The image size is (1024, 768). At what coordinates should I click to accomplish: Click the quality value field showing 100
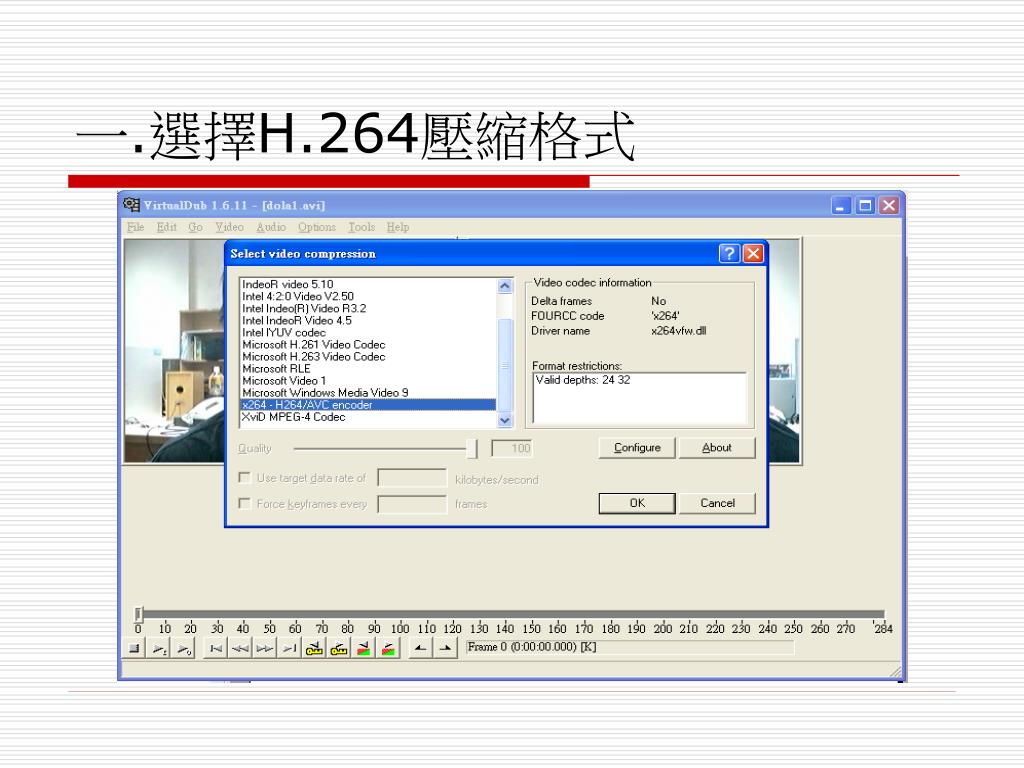(511, 448)
